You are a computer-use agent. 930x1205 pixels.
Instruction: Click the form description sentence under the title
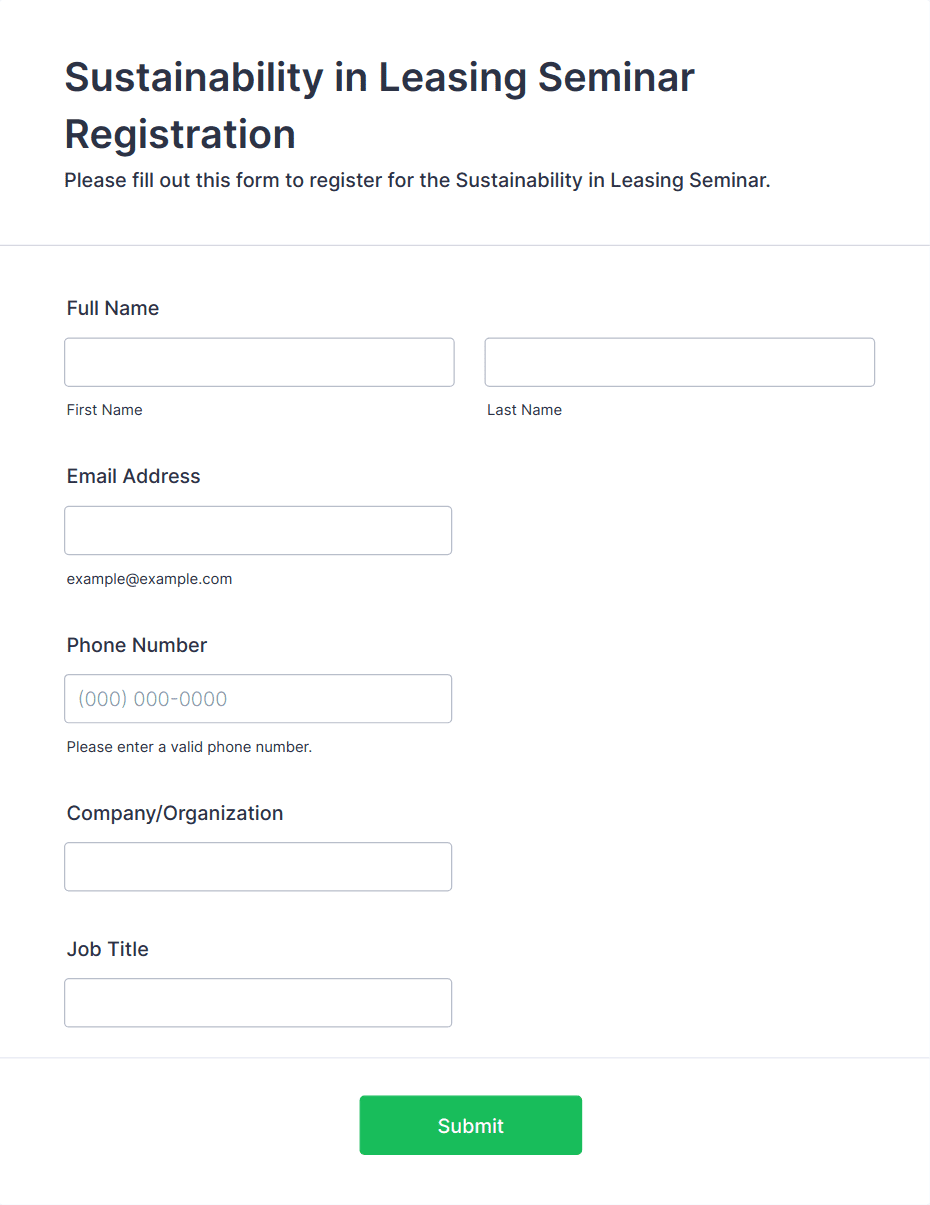[x=417, y=181]
